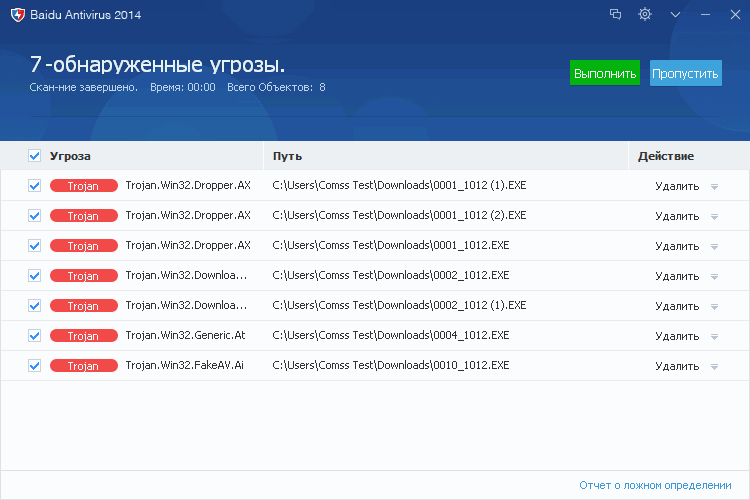Select Trojan.Win32.Dropper.AX for Downloads\0001_1012.EXE
The width and height of the screenshot is (750, 500).
(188, 245)
